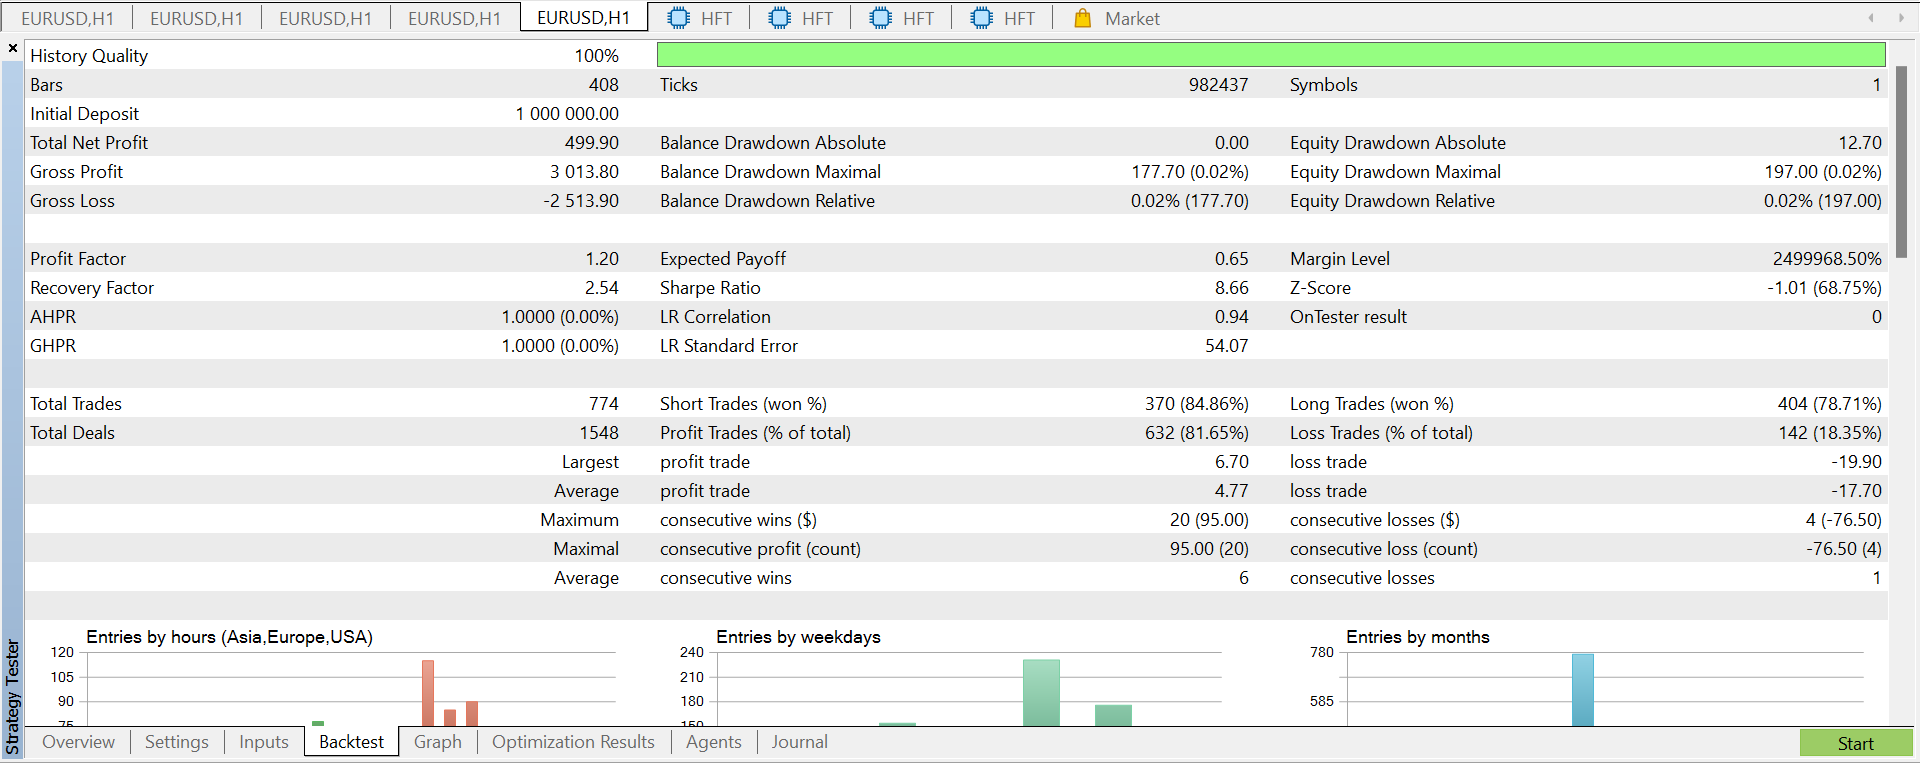Select the Balance Drawdown Absolute label
This screenshot has width=1920, height=763.
773,143
